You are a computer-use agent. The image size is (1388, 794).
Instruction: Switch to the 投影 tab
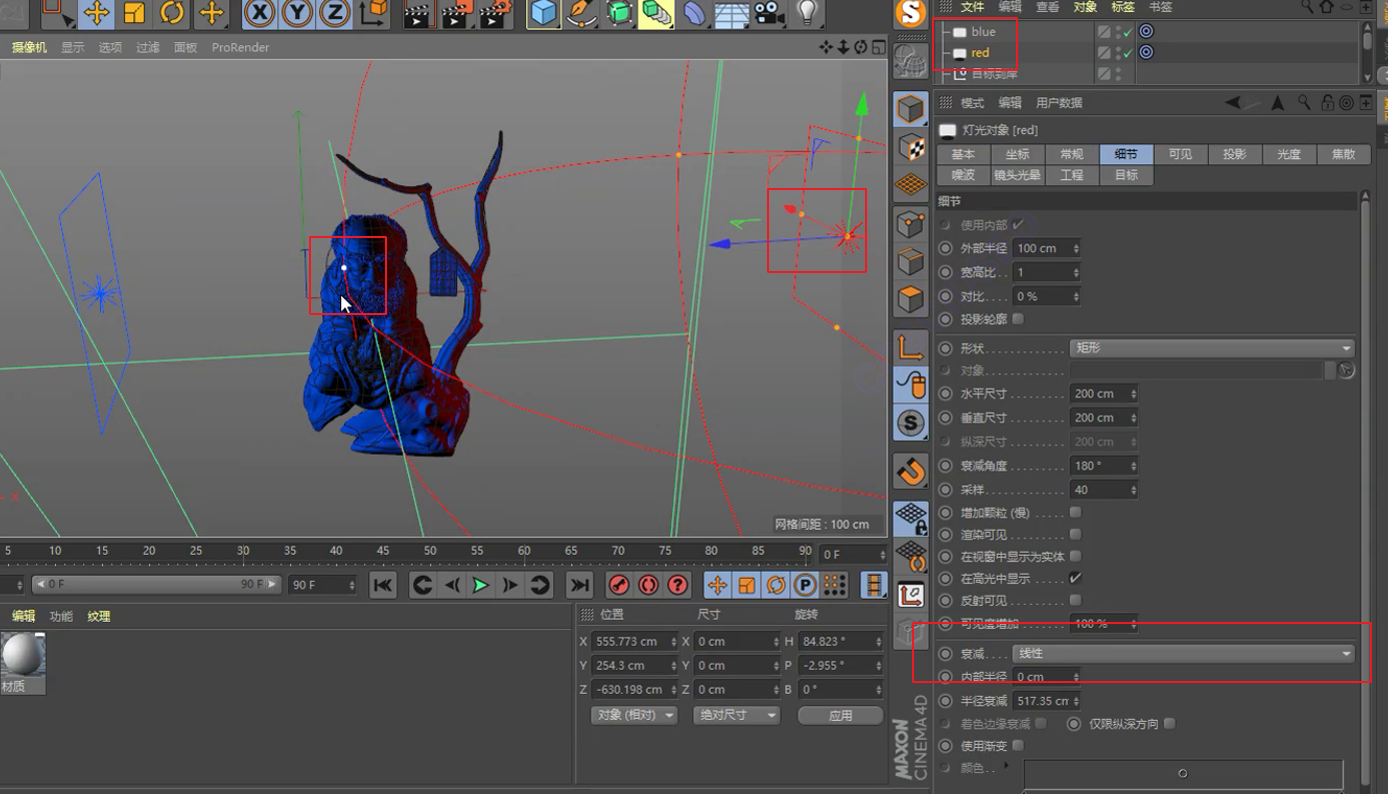click(x=1234, y=154)
